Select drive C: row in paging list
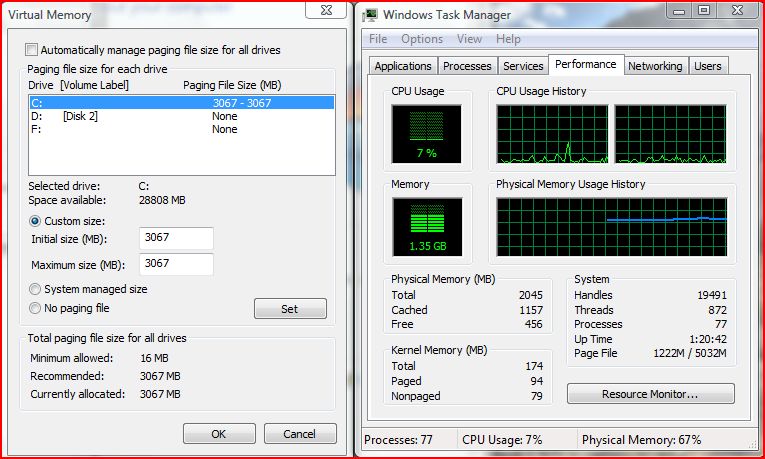 tap(181, 103)
